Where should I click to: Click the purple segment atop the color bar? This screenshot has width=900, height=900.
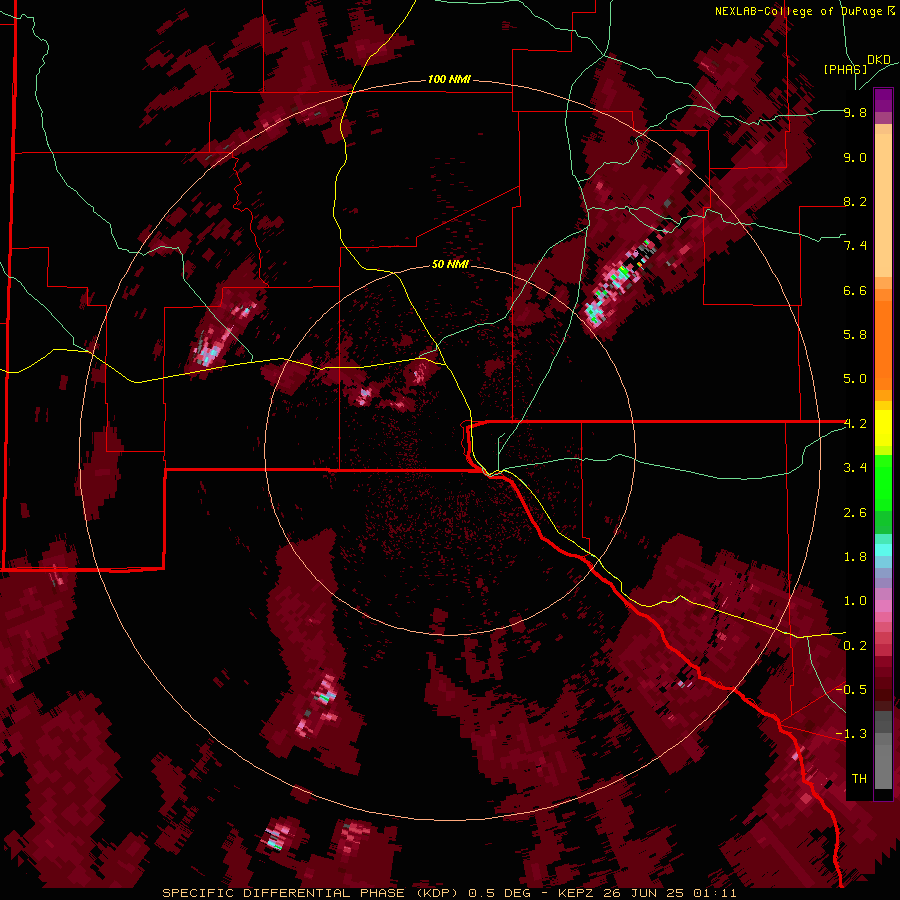click(883, 100)
